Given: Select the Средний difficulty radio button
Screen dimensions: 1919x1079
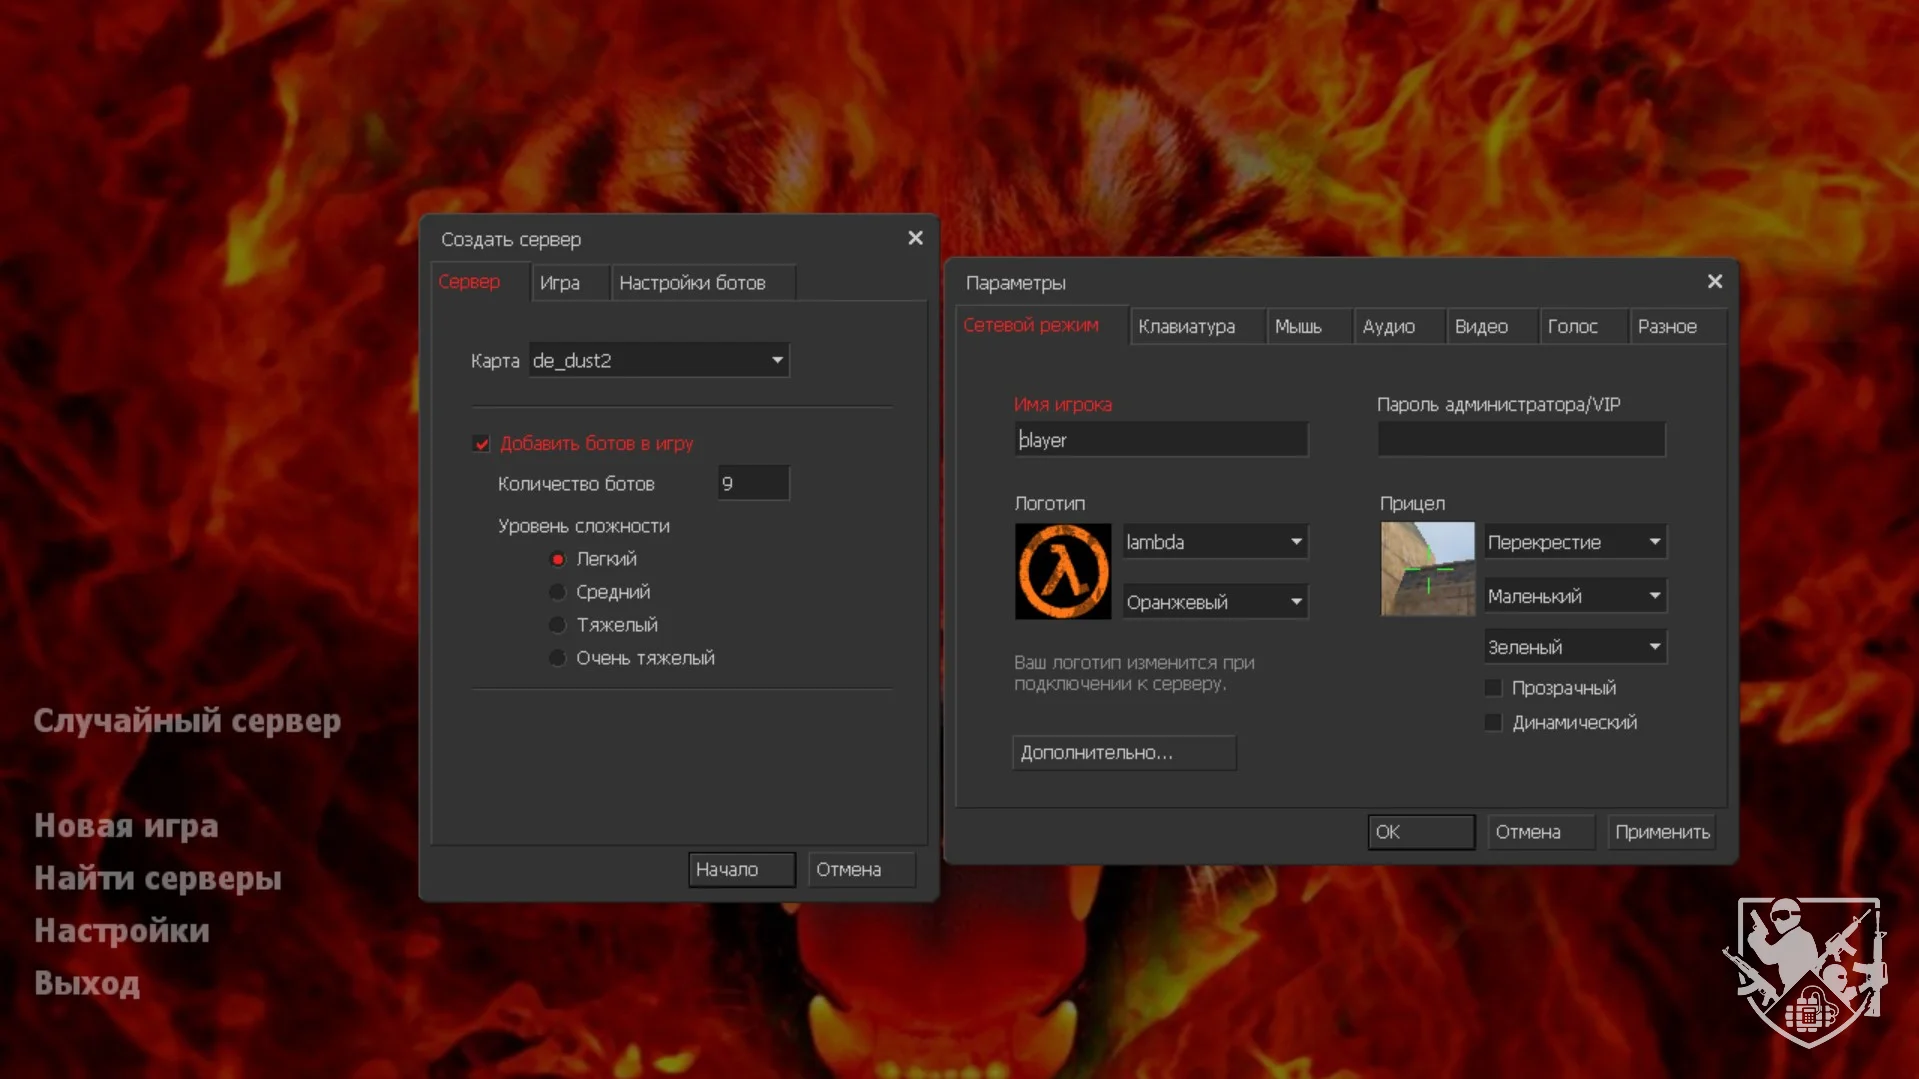Looking at the screenshot, I should pos(558,592).
